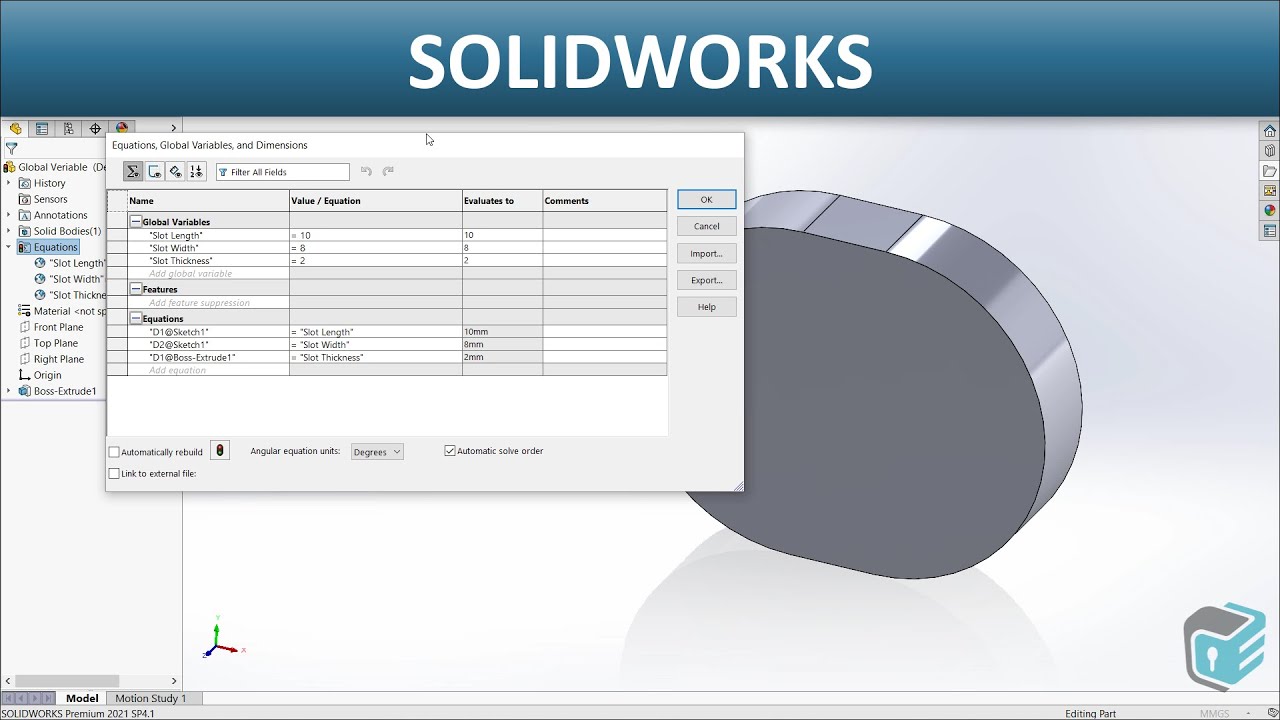The image size is (1280, 720).
Task: Open the DimXpertManager crosshair tab
Action: tap(95, 128)
